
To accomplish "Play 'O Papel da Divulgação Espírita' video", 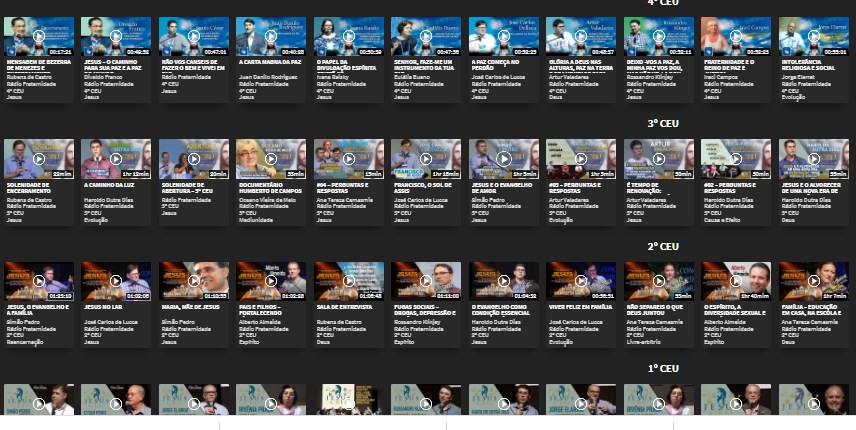I will click(x=349, y=36).
